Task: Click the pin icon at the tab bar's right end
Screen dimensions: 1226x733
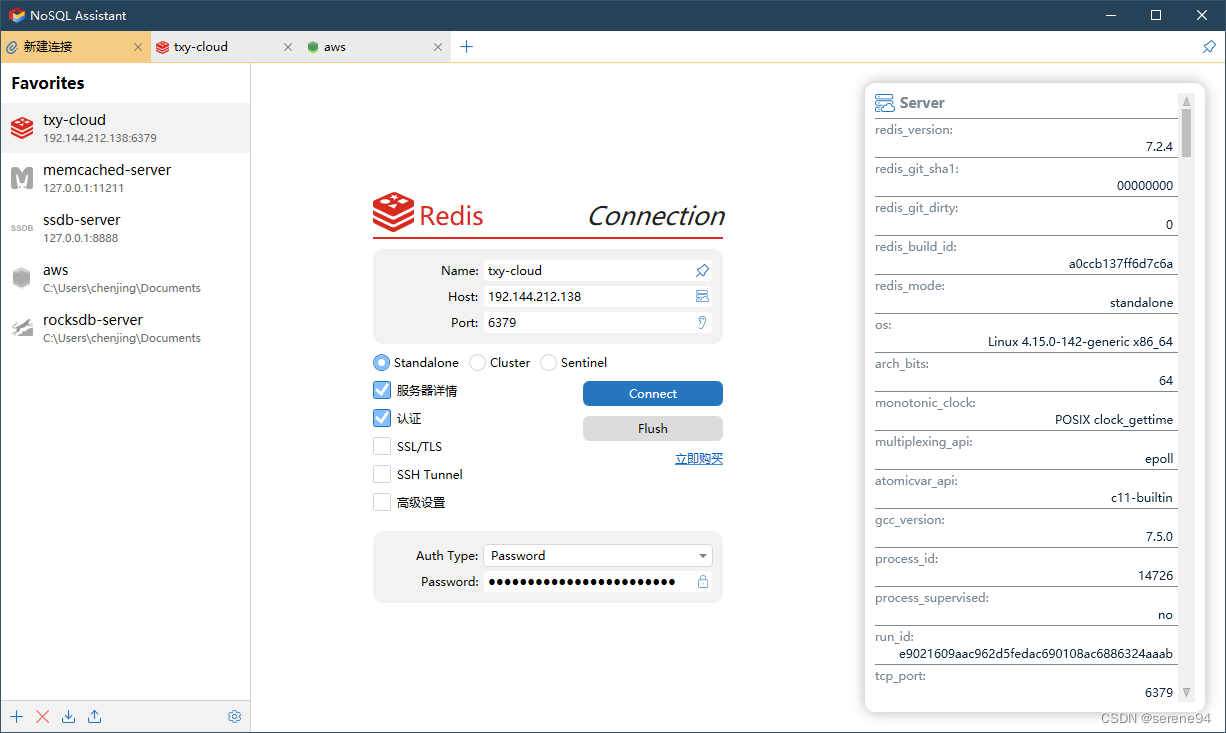Action: (x=1209, y=47)
